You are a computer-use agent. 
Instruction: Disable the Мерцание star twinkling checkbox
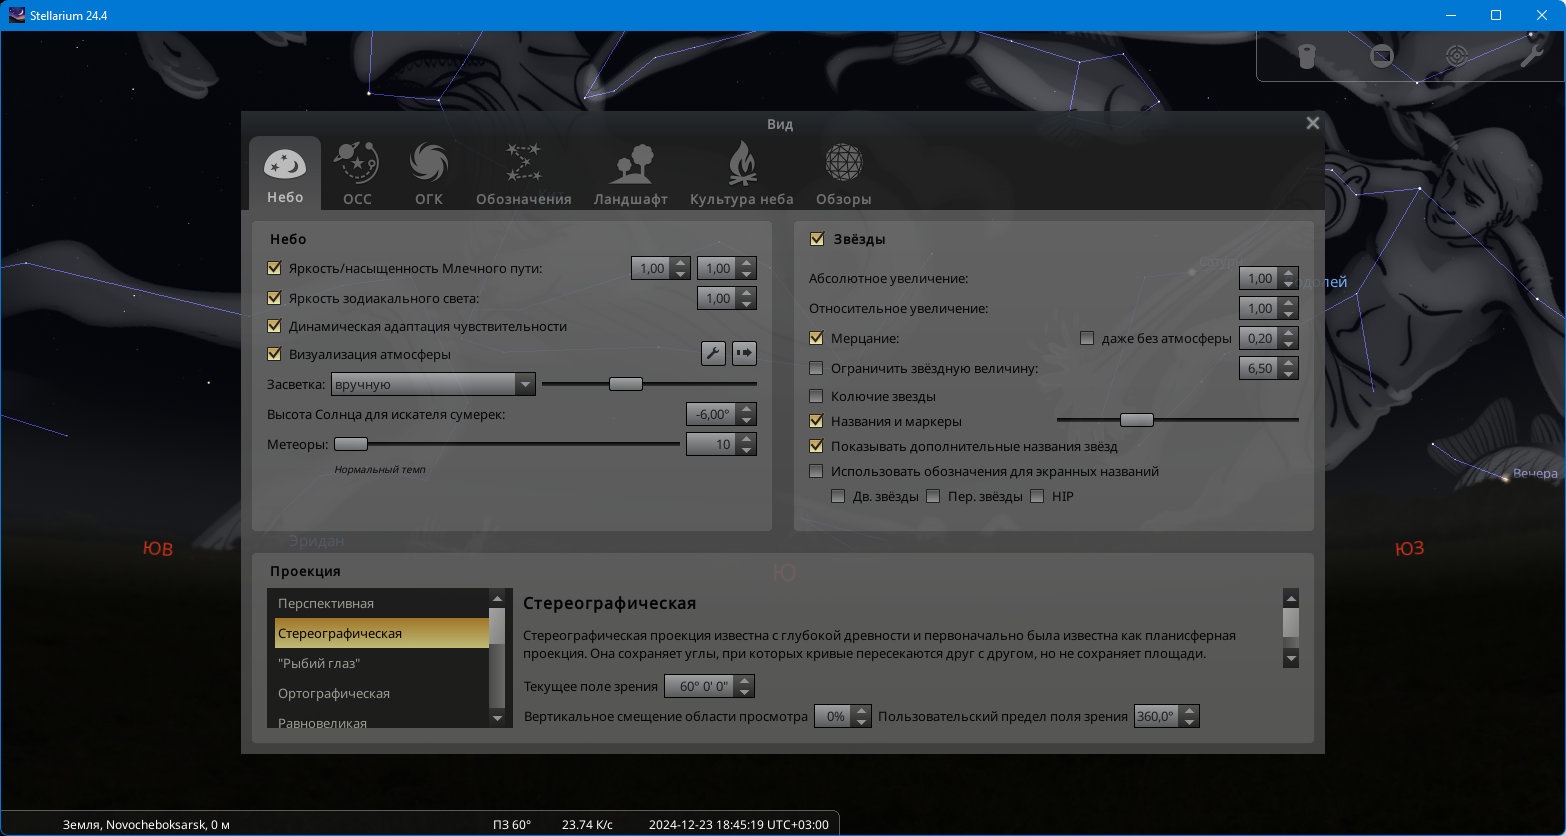tap(816, 339)
